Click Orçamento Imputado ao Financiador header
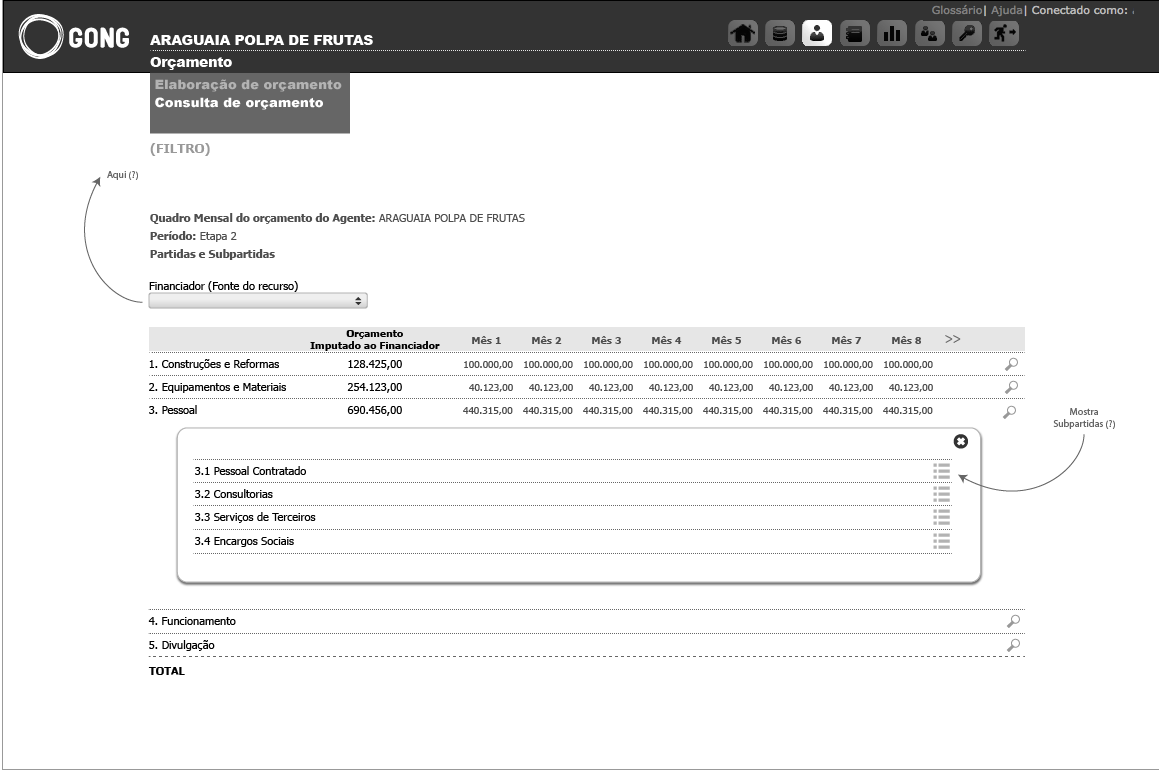The height and width of the screenshot is (770, 1159). [x=375, y=340]
